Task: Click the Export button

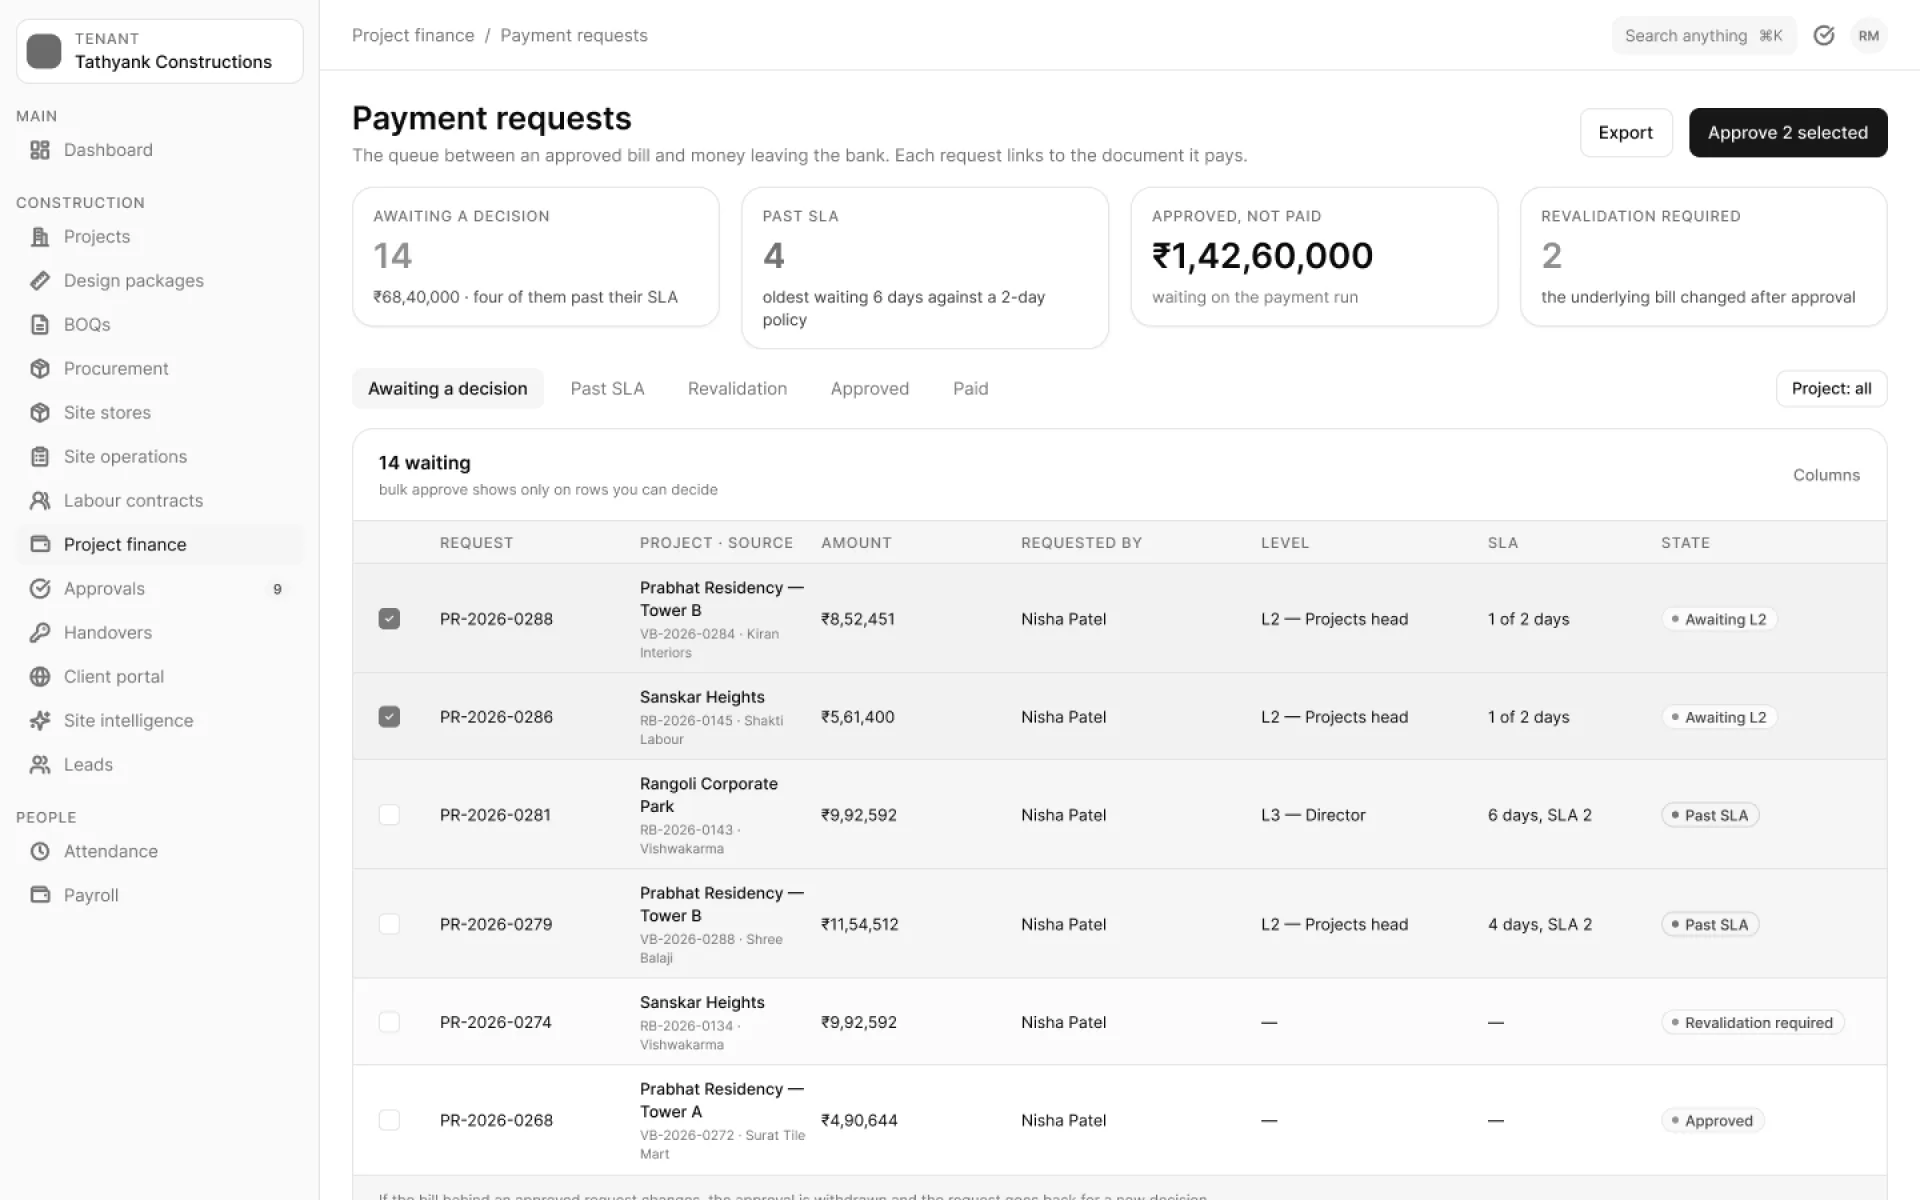Action: (1626, 133)
